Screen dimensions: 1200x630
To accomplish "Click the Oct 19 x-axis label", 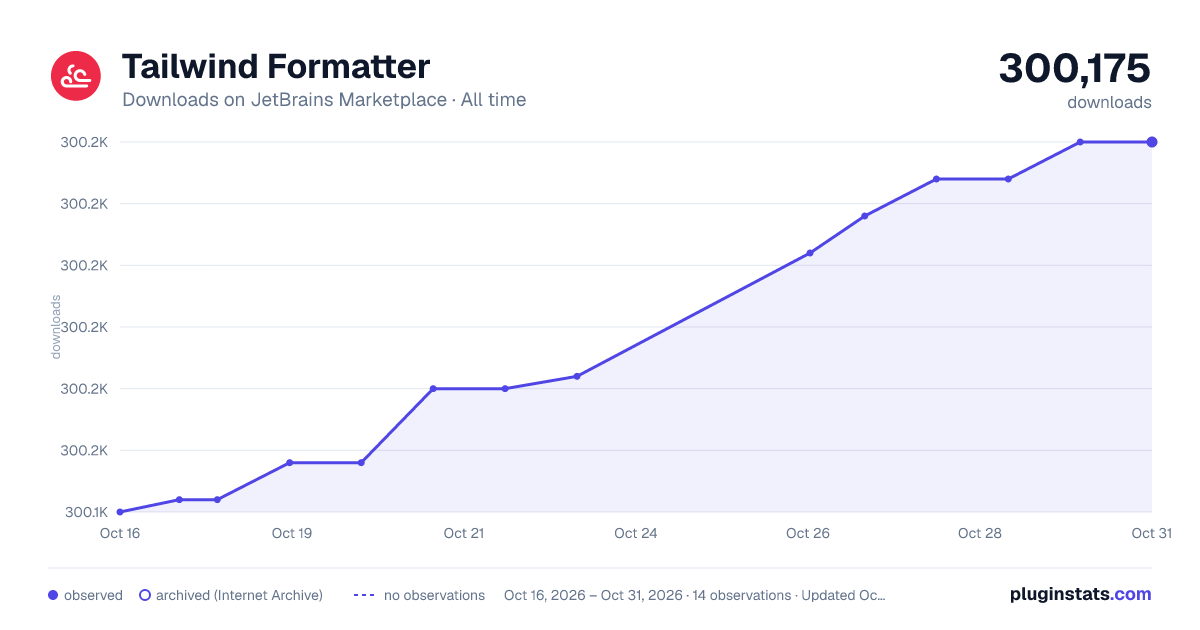I will (x=292, y=533).
